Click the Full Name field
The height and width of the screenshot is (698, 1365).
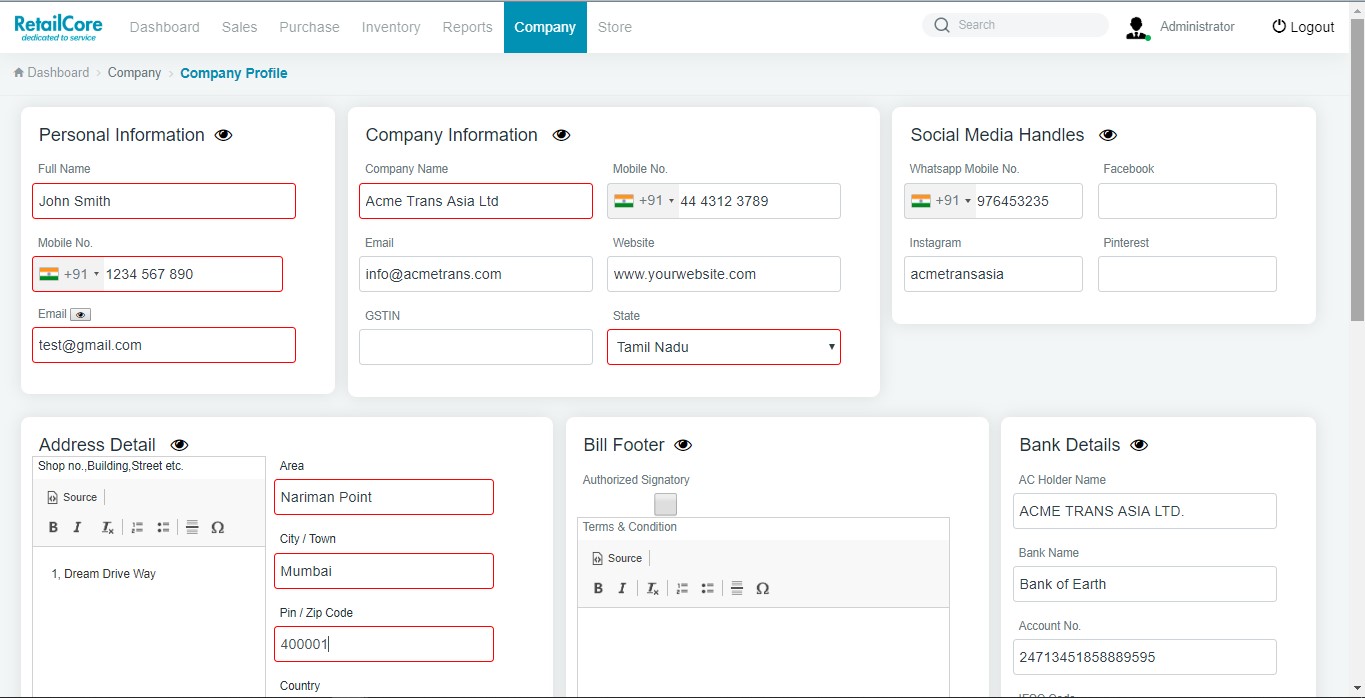click(x=164, y=201)
